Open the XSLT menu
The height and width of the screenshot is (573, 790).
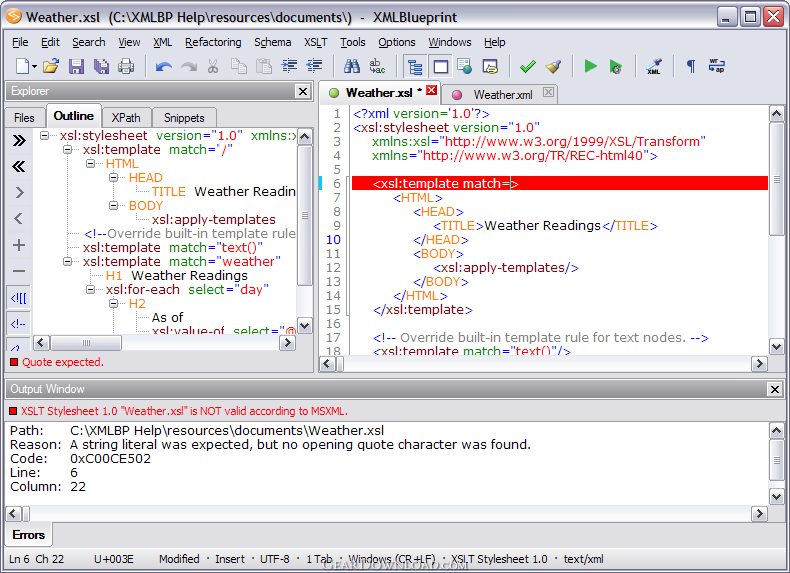(x=315, y=42)
